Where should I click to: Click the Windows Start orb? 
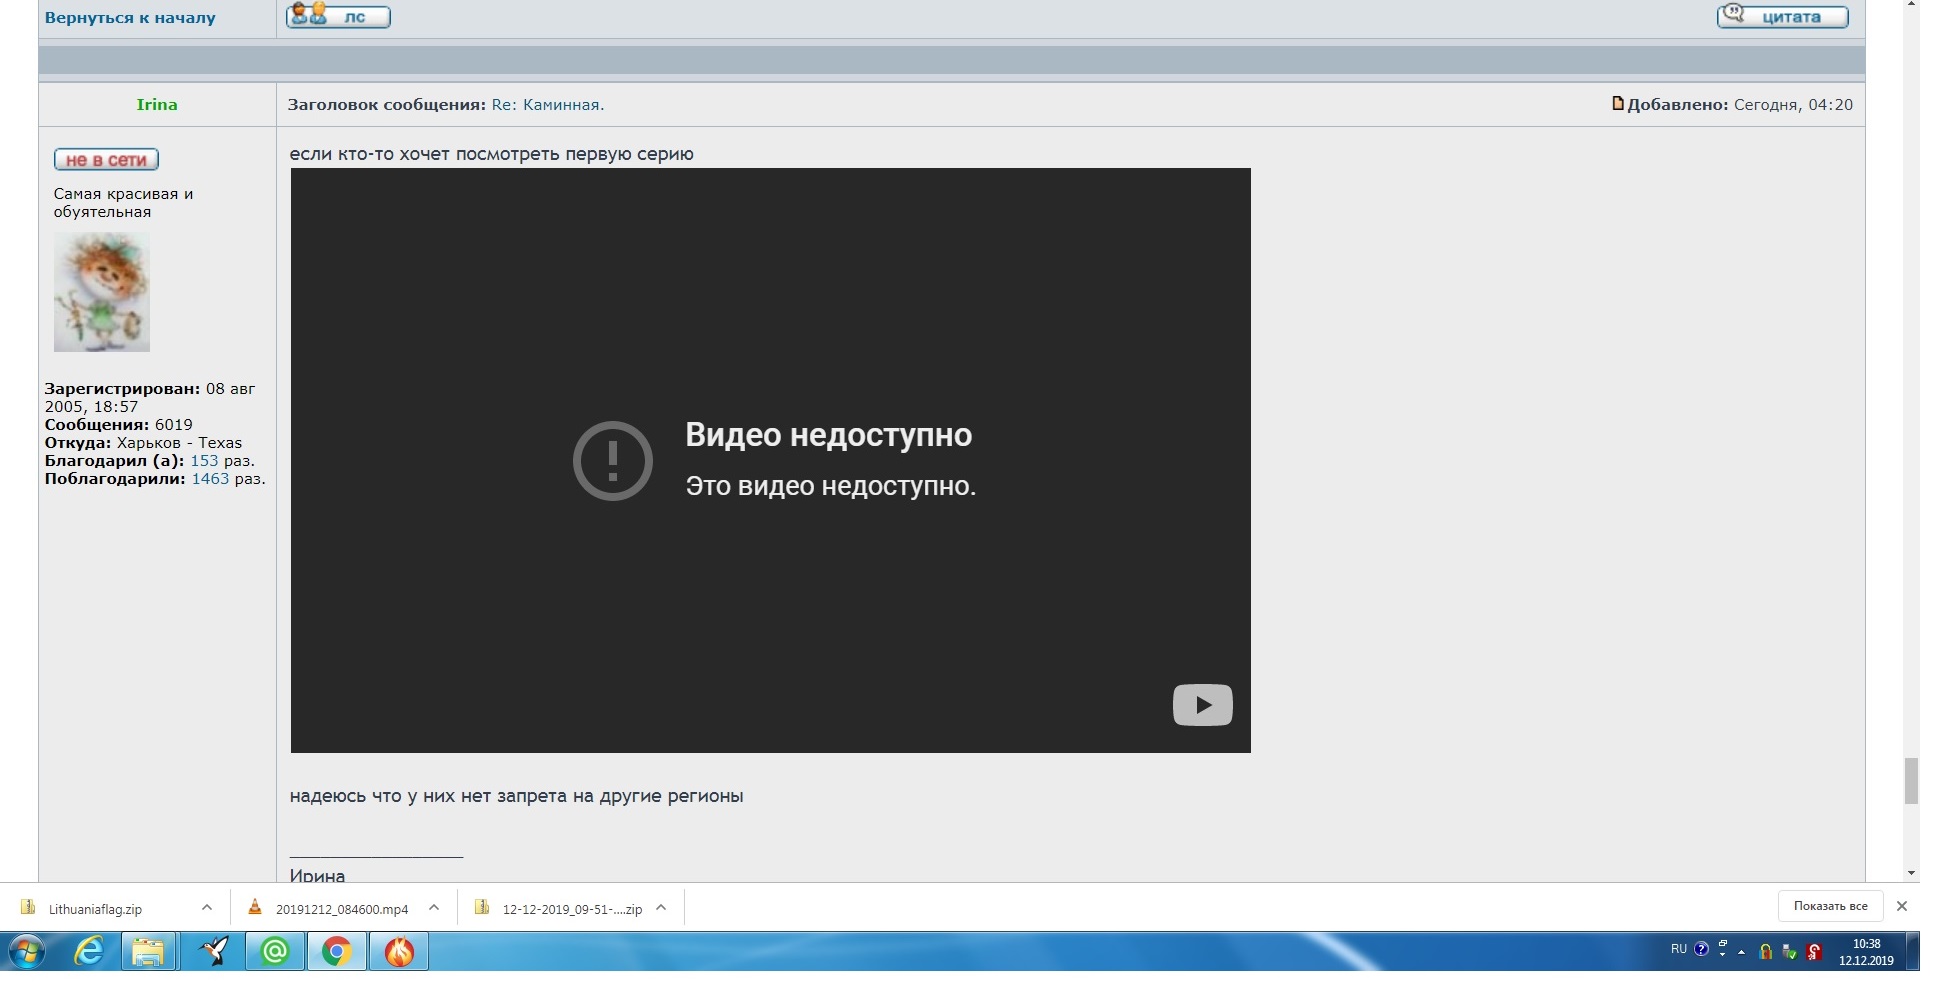(x=27, y=952)
